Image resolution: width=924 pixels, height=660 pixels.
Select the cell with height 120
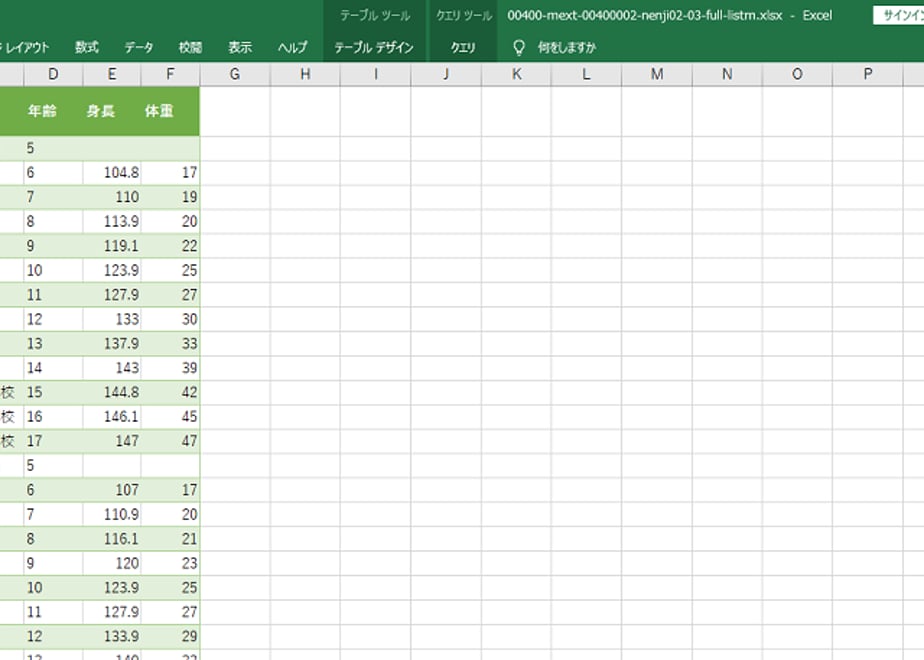[112, 563]
